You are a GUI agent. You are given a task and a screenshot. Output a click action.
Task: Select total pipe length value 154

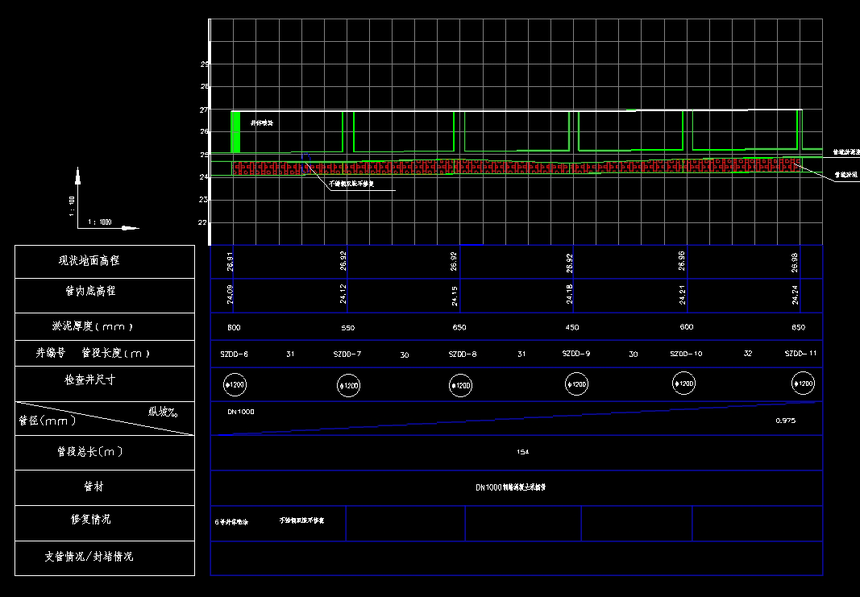[x=523, y=452]
